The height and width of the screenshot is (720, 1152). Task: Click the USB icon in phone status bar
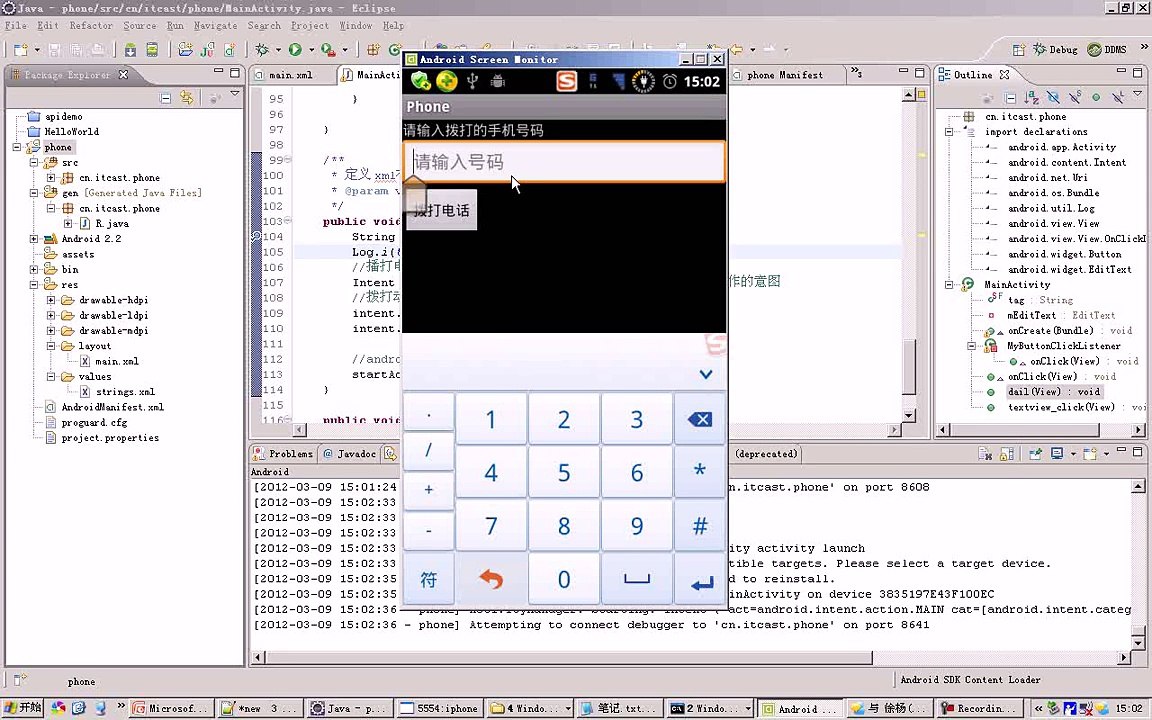click(x=472, y=82)
